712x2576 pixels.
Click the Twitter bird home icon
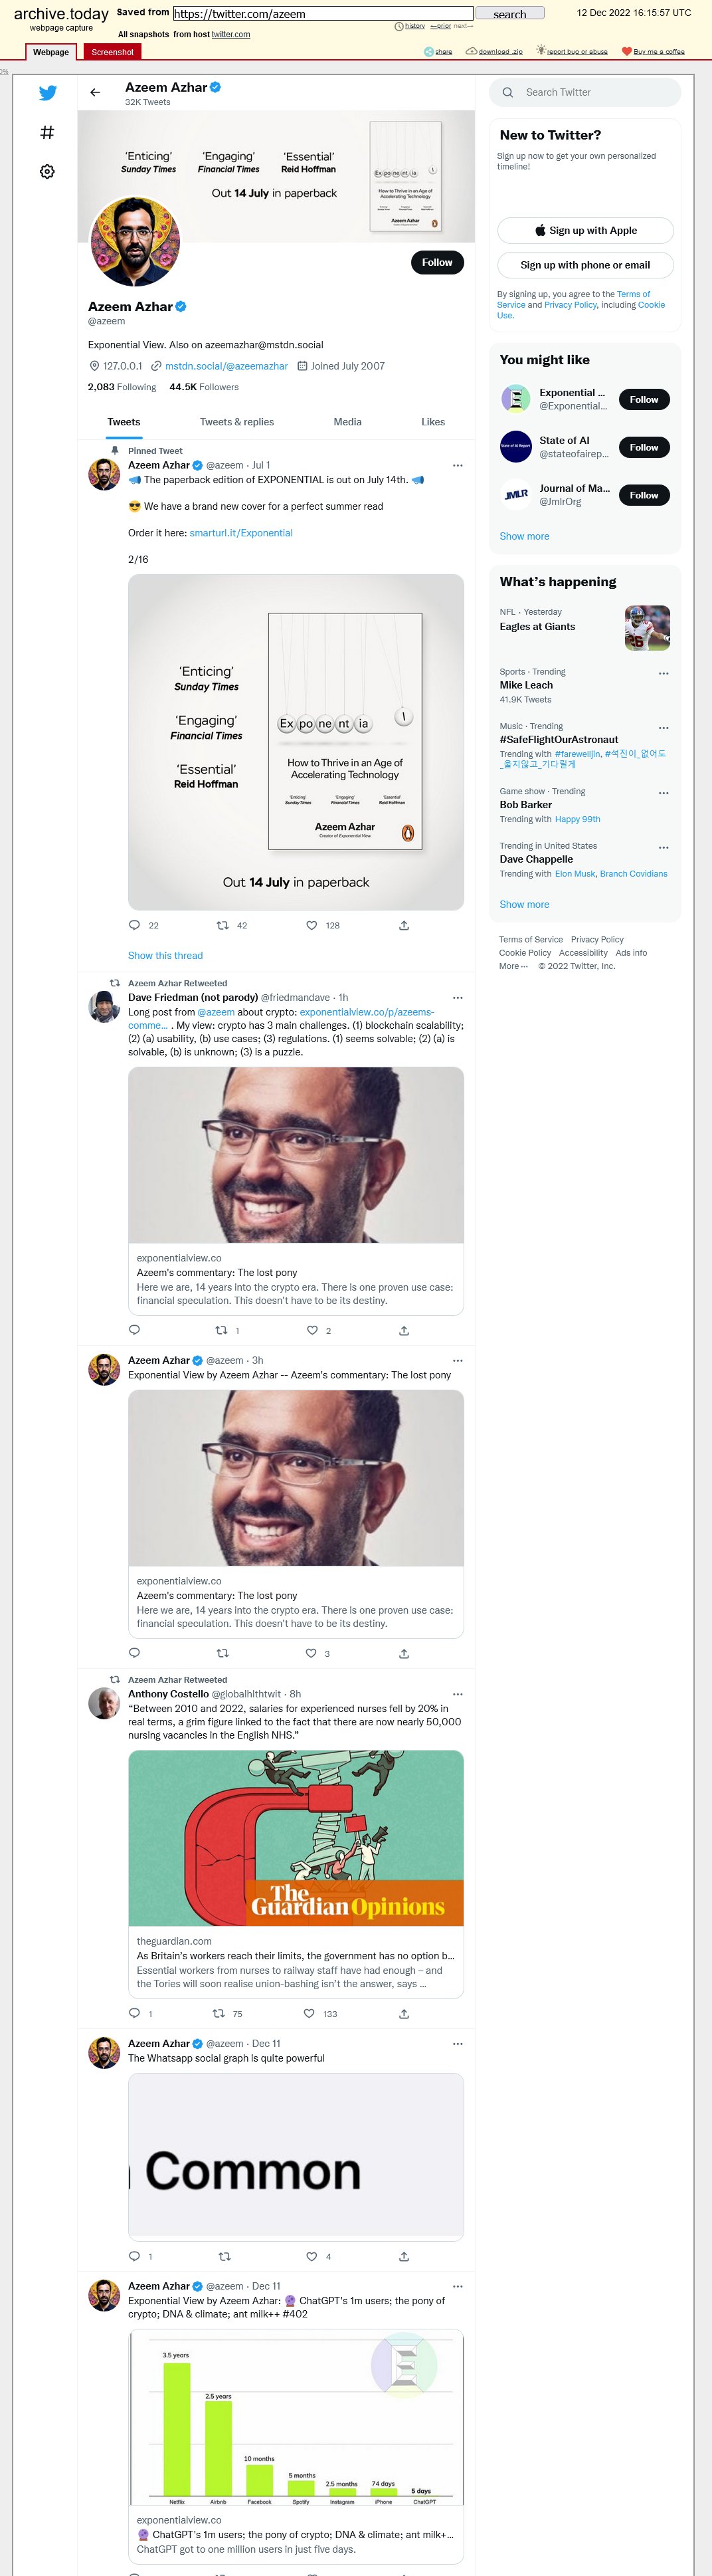47,93
